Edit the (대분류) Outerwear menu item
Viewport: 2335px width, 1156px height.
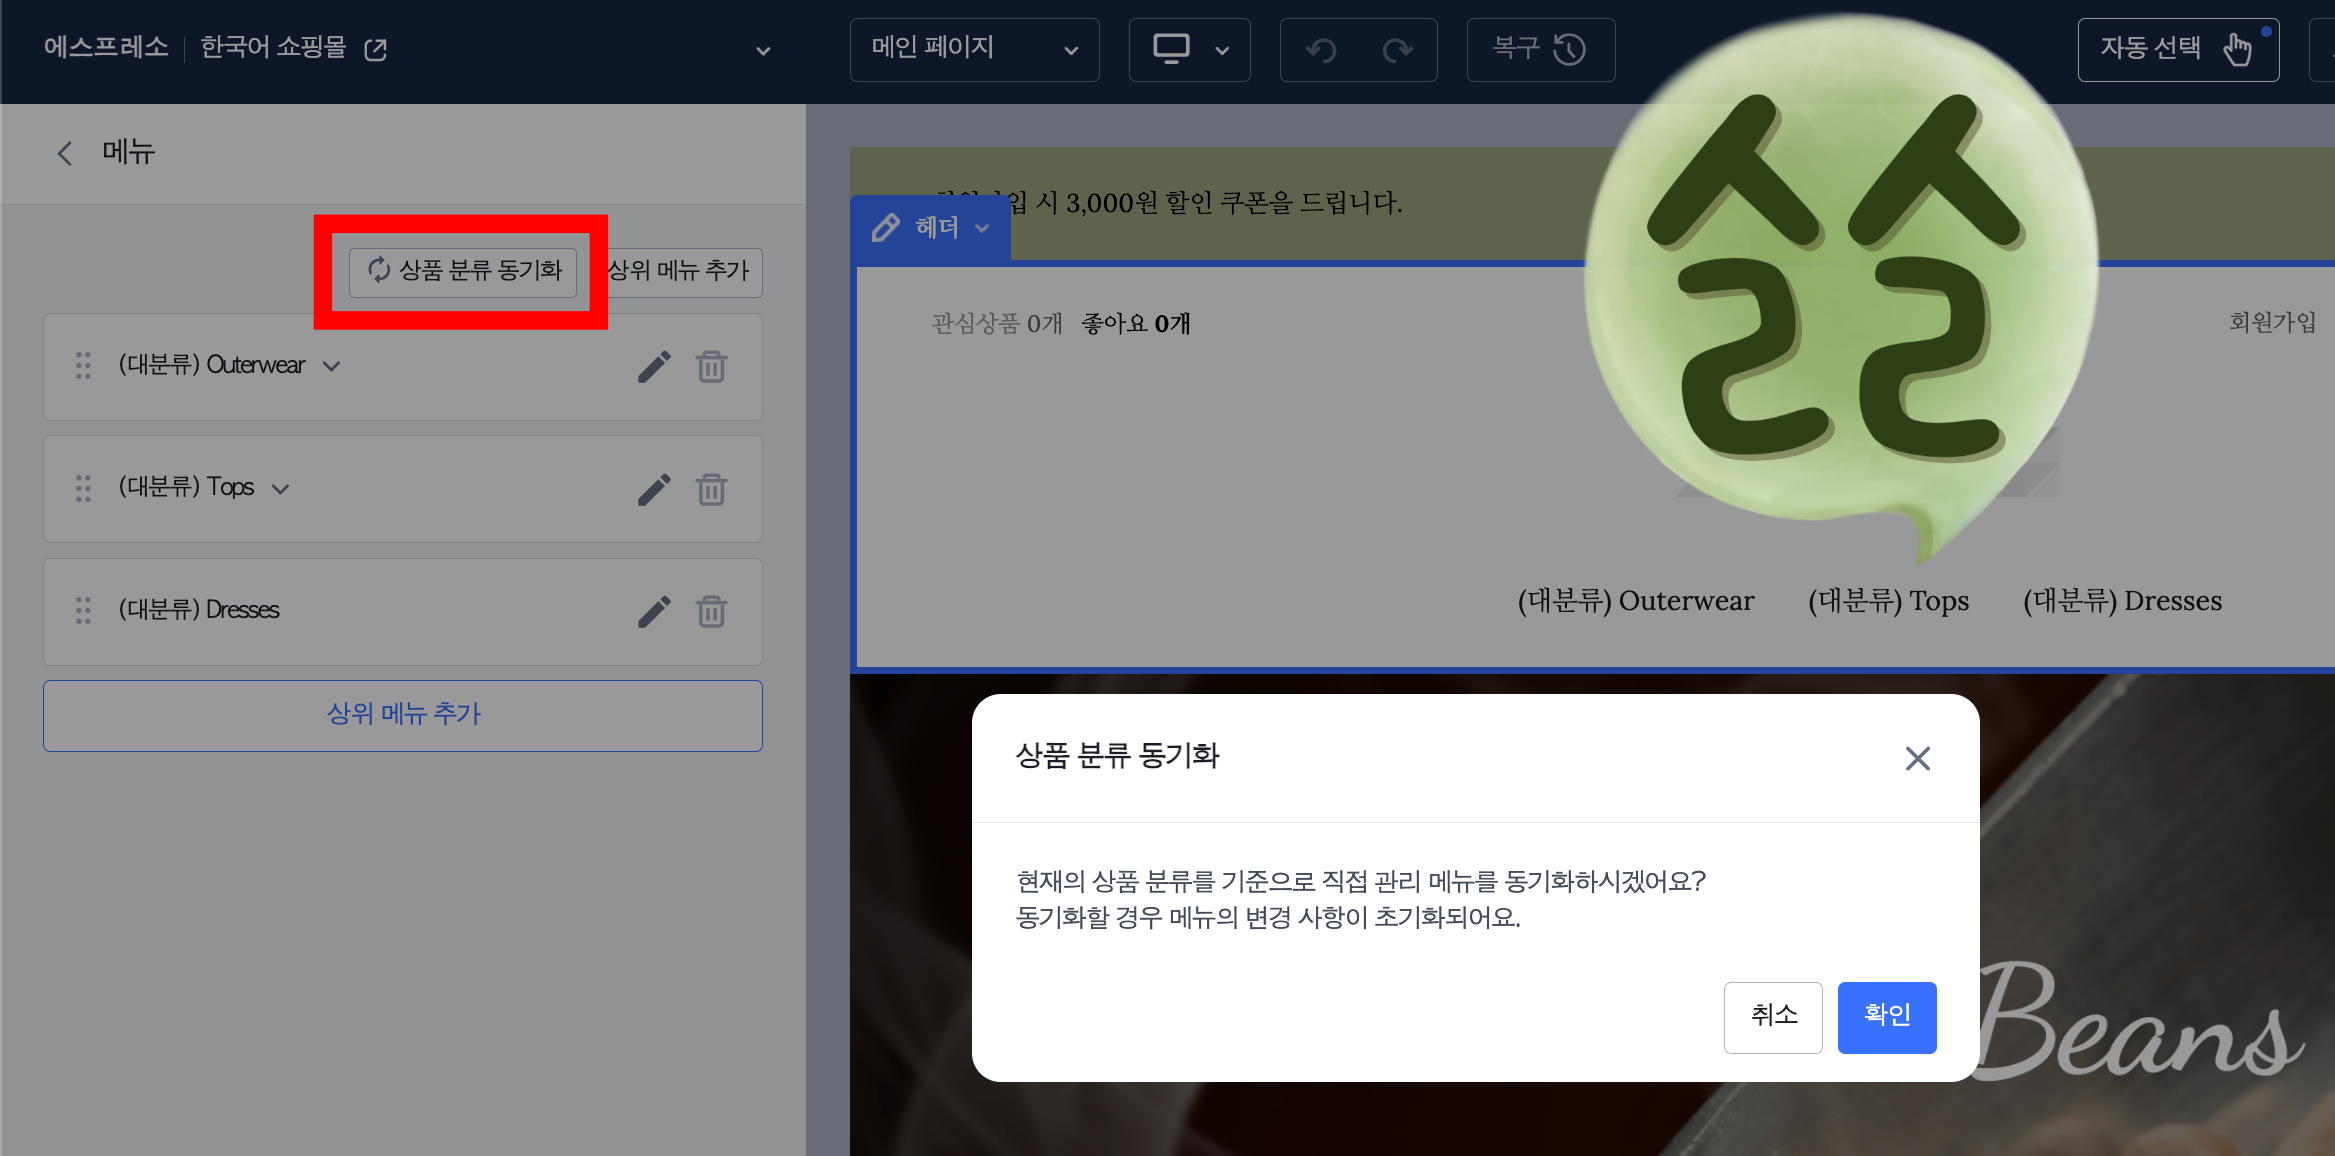654,366
